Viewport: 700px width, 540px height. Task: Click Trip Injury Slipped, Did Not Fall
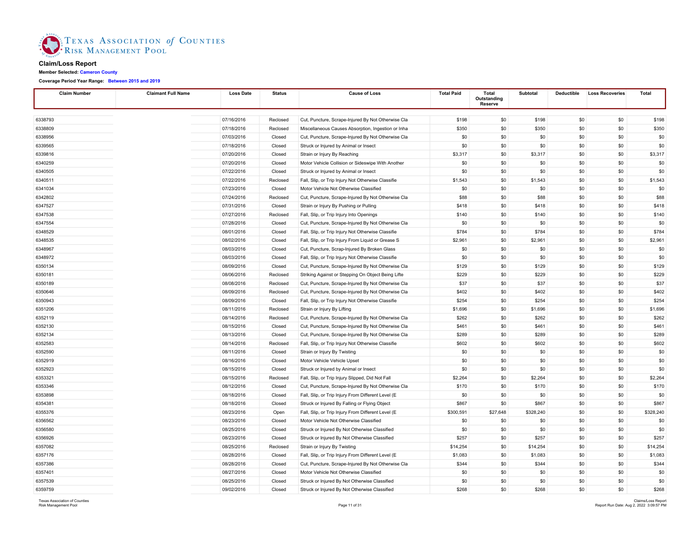pyautogui.click(x=346, y=378)
